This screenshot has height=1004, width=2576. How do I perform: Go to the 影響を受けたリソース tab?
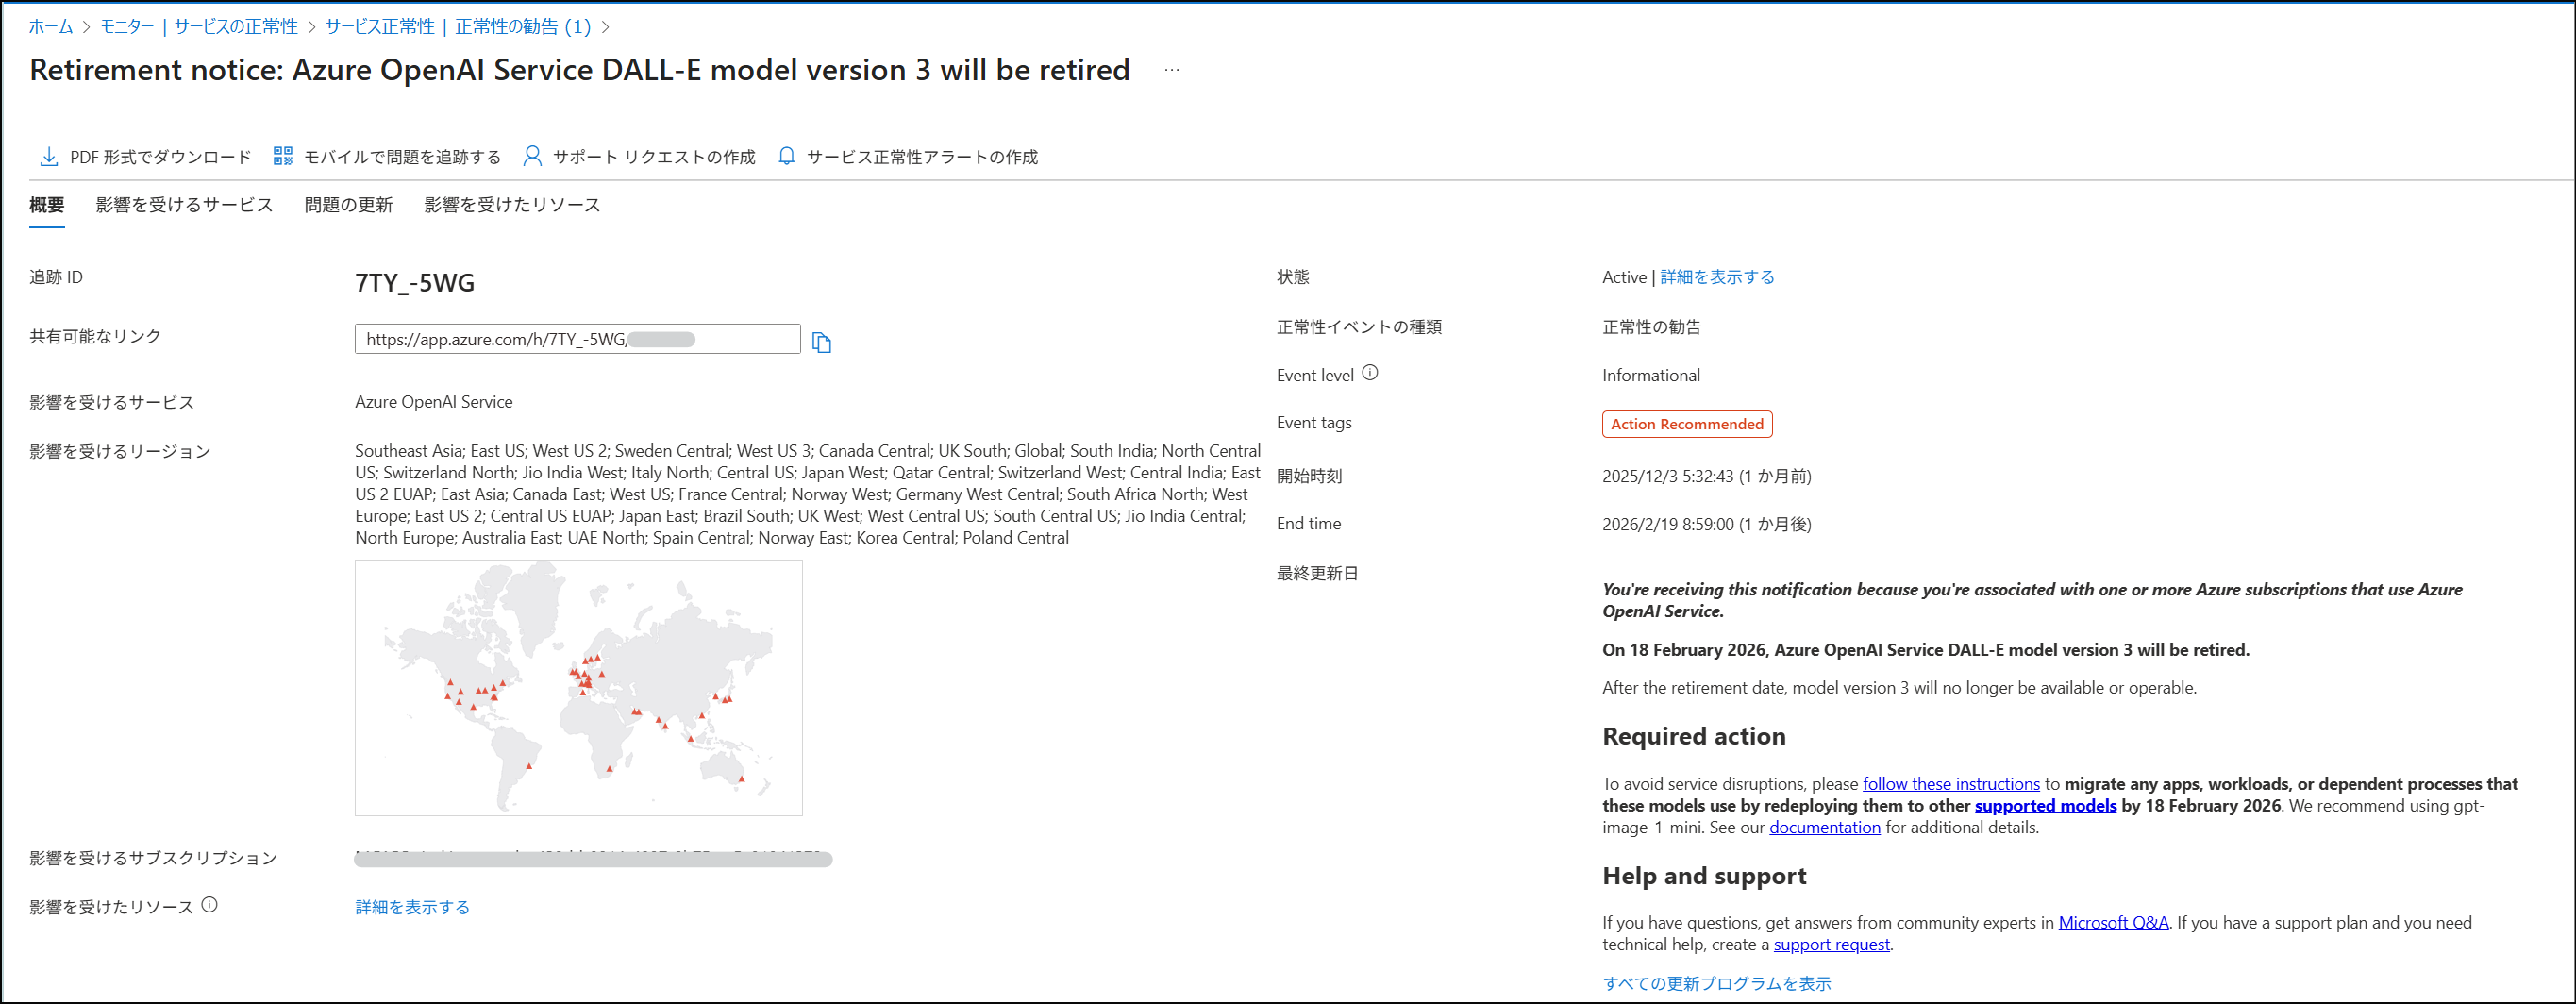512,205
